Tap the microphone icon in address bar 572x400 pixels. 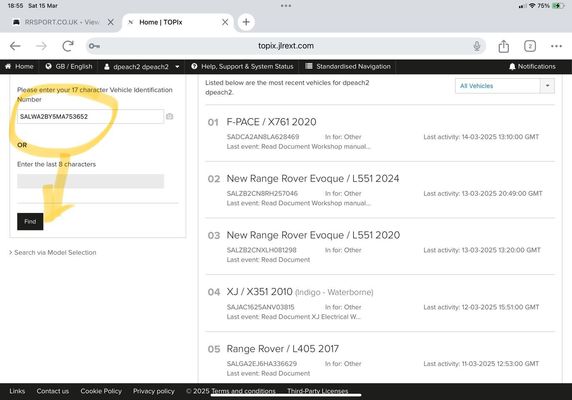476,46
